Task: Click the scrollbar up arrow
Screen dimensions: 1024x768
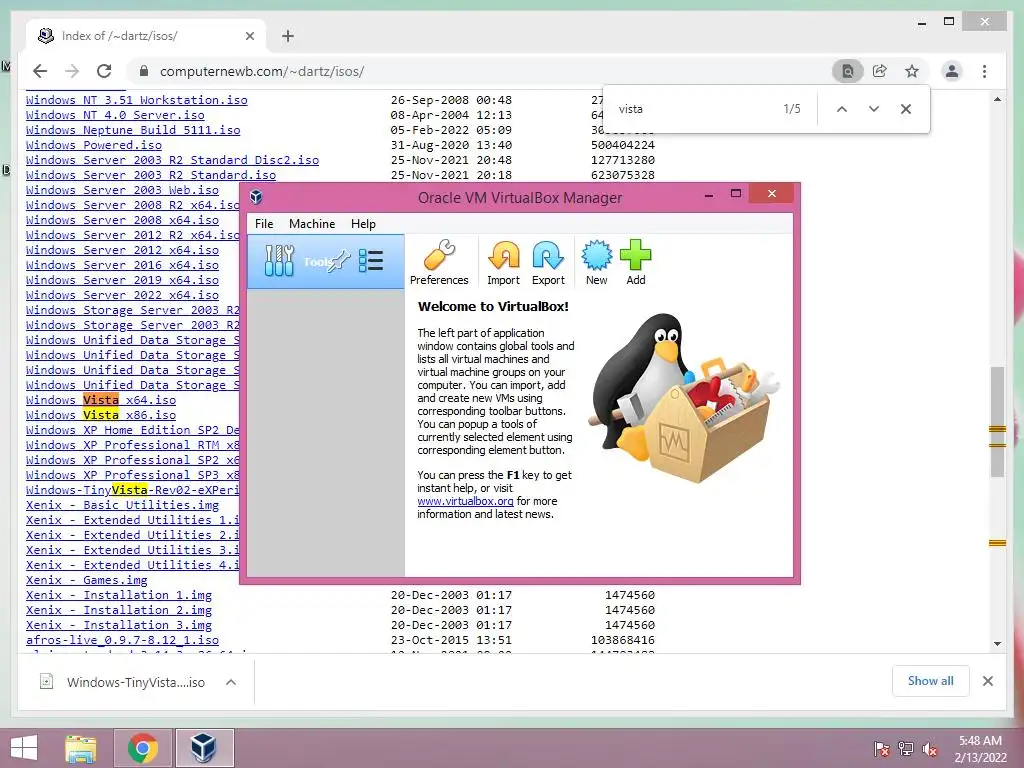Action: pyautogui.click(x=997, y=99)
